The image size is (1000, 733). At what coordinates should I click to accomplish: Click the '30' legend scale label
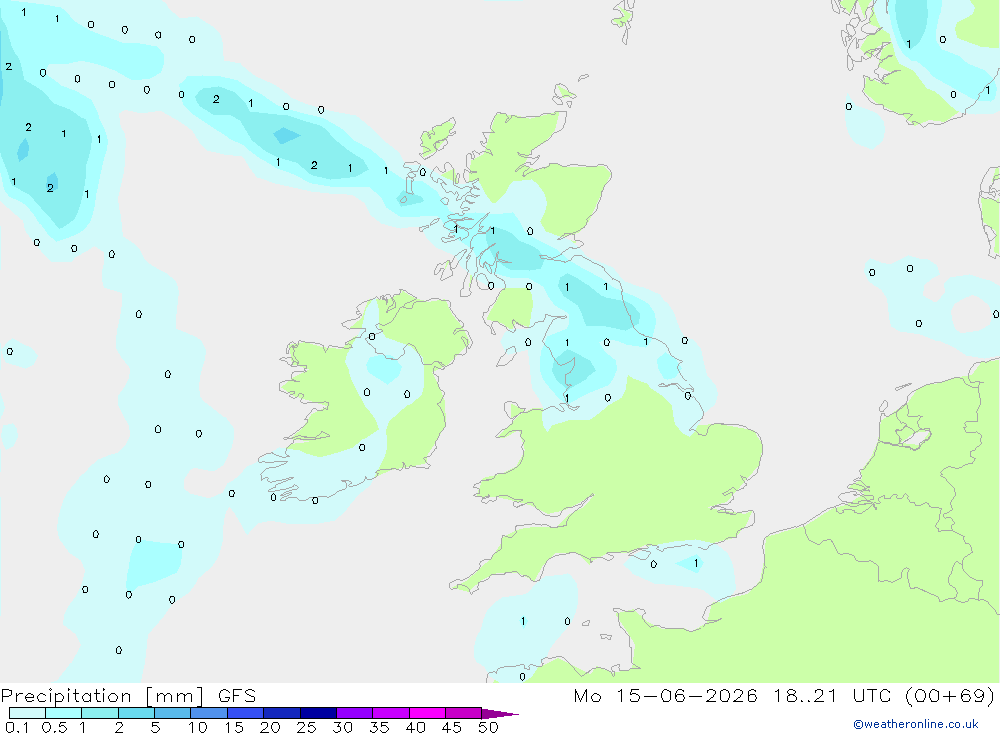(x=343, y=727)
